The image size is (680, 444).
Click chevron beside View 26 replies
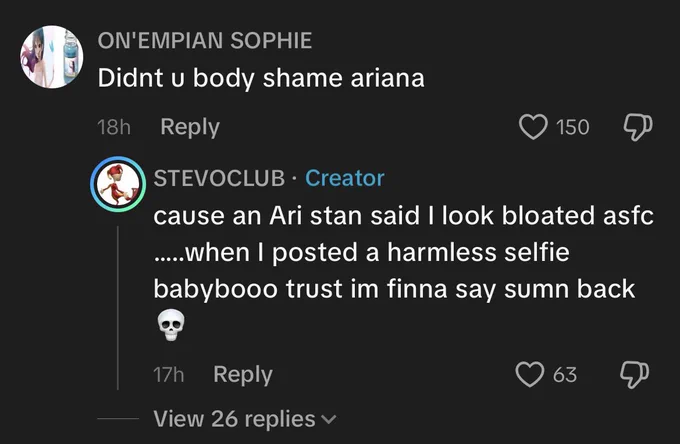pyautogui.click(x=328, y=420)
